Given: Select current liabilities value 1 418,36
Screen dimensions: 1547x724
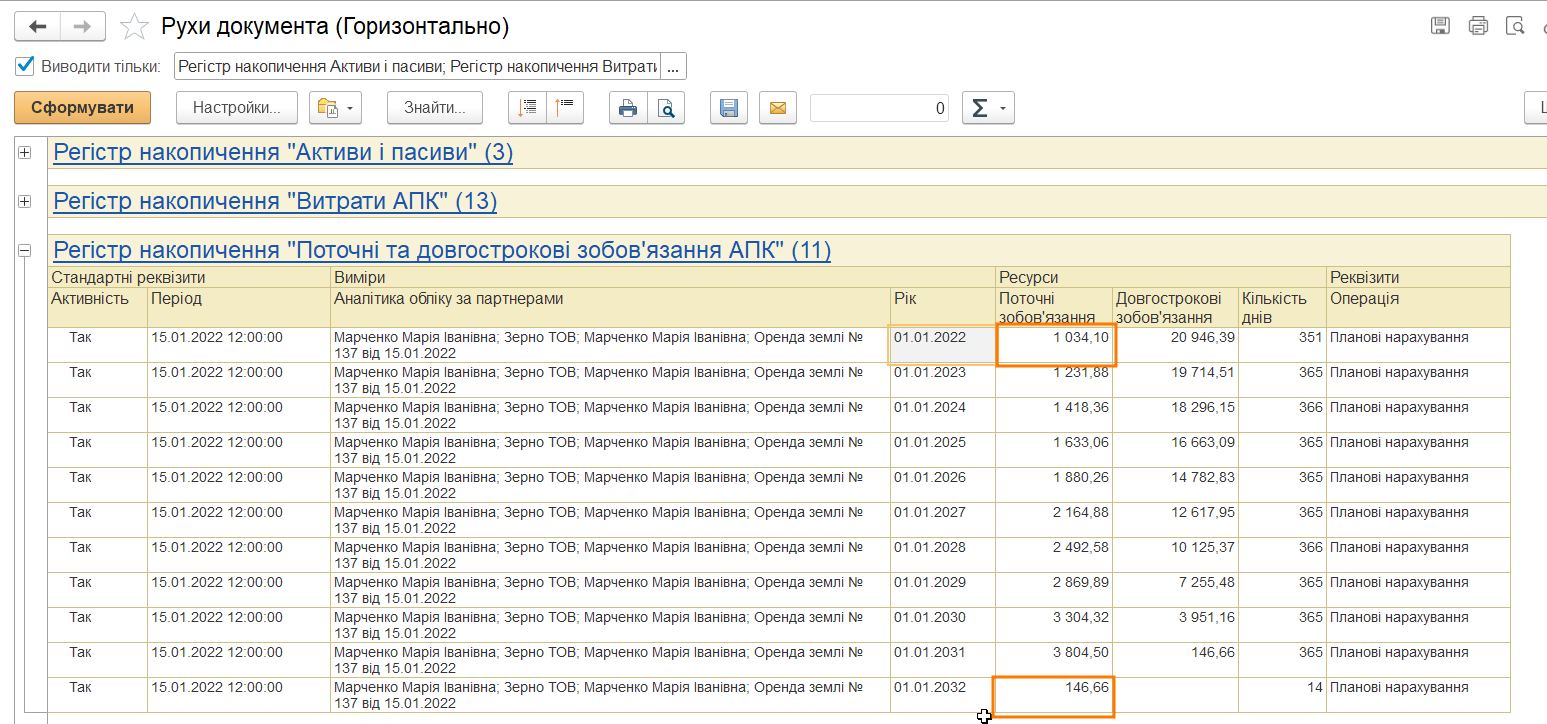Looking at the screenshot, I should (1054, 415).
